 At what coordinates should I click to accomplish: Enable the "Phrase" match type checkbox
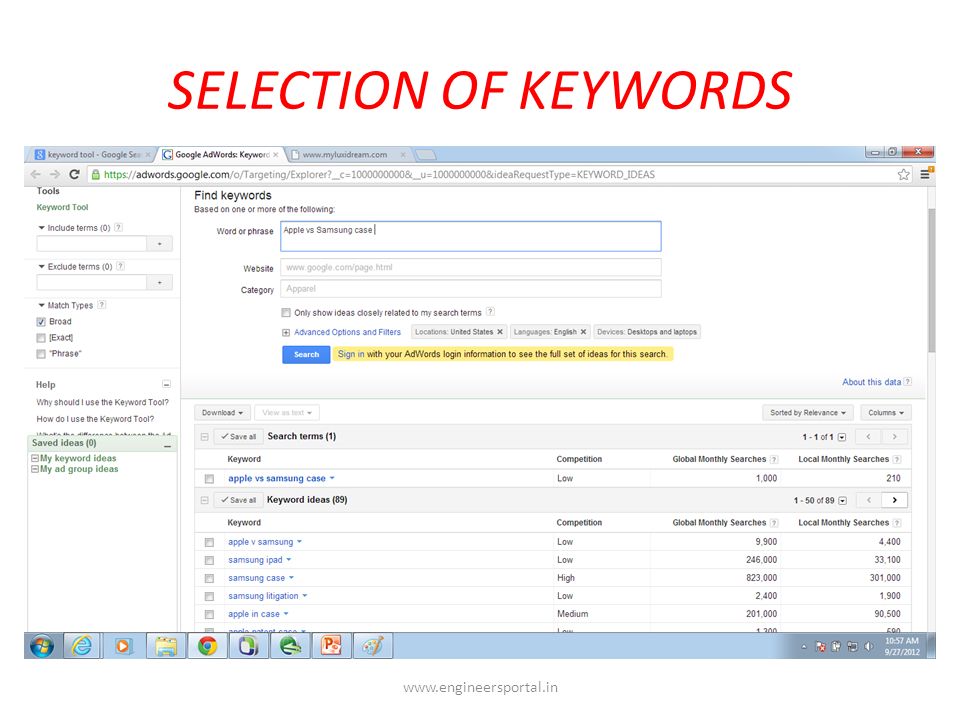coord(41,354)
